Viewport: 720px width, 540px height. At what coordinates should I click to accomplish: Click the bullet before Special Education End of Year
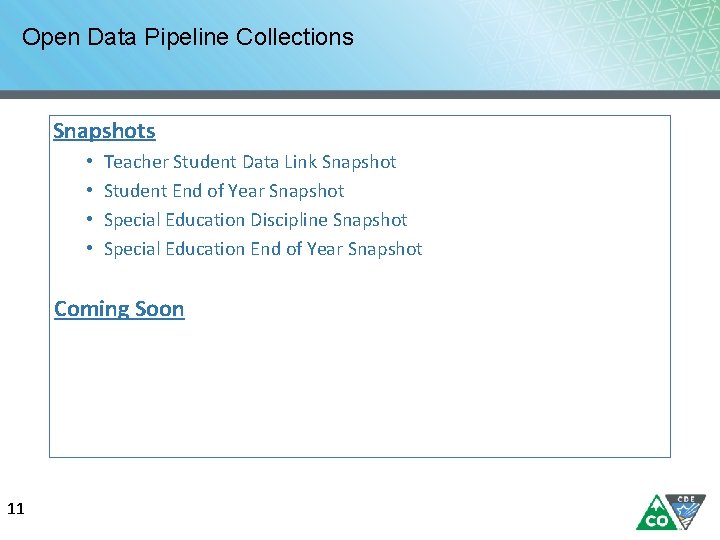90,249
